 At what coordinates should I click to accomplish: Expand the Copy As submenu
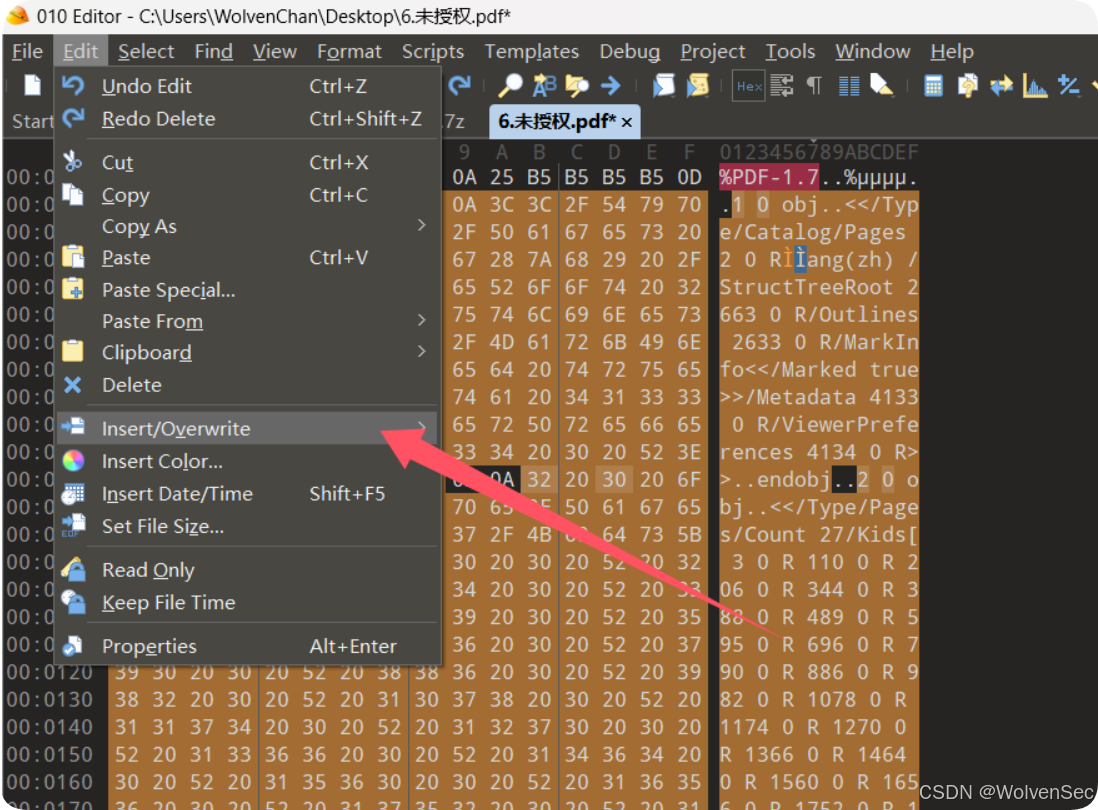coord(247,226)
